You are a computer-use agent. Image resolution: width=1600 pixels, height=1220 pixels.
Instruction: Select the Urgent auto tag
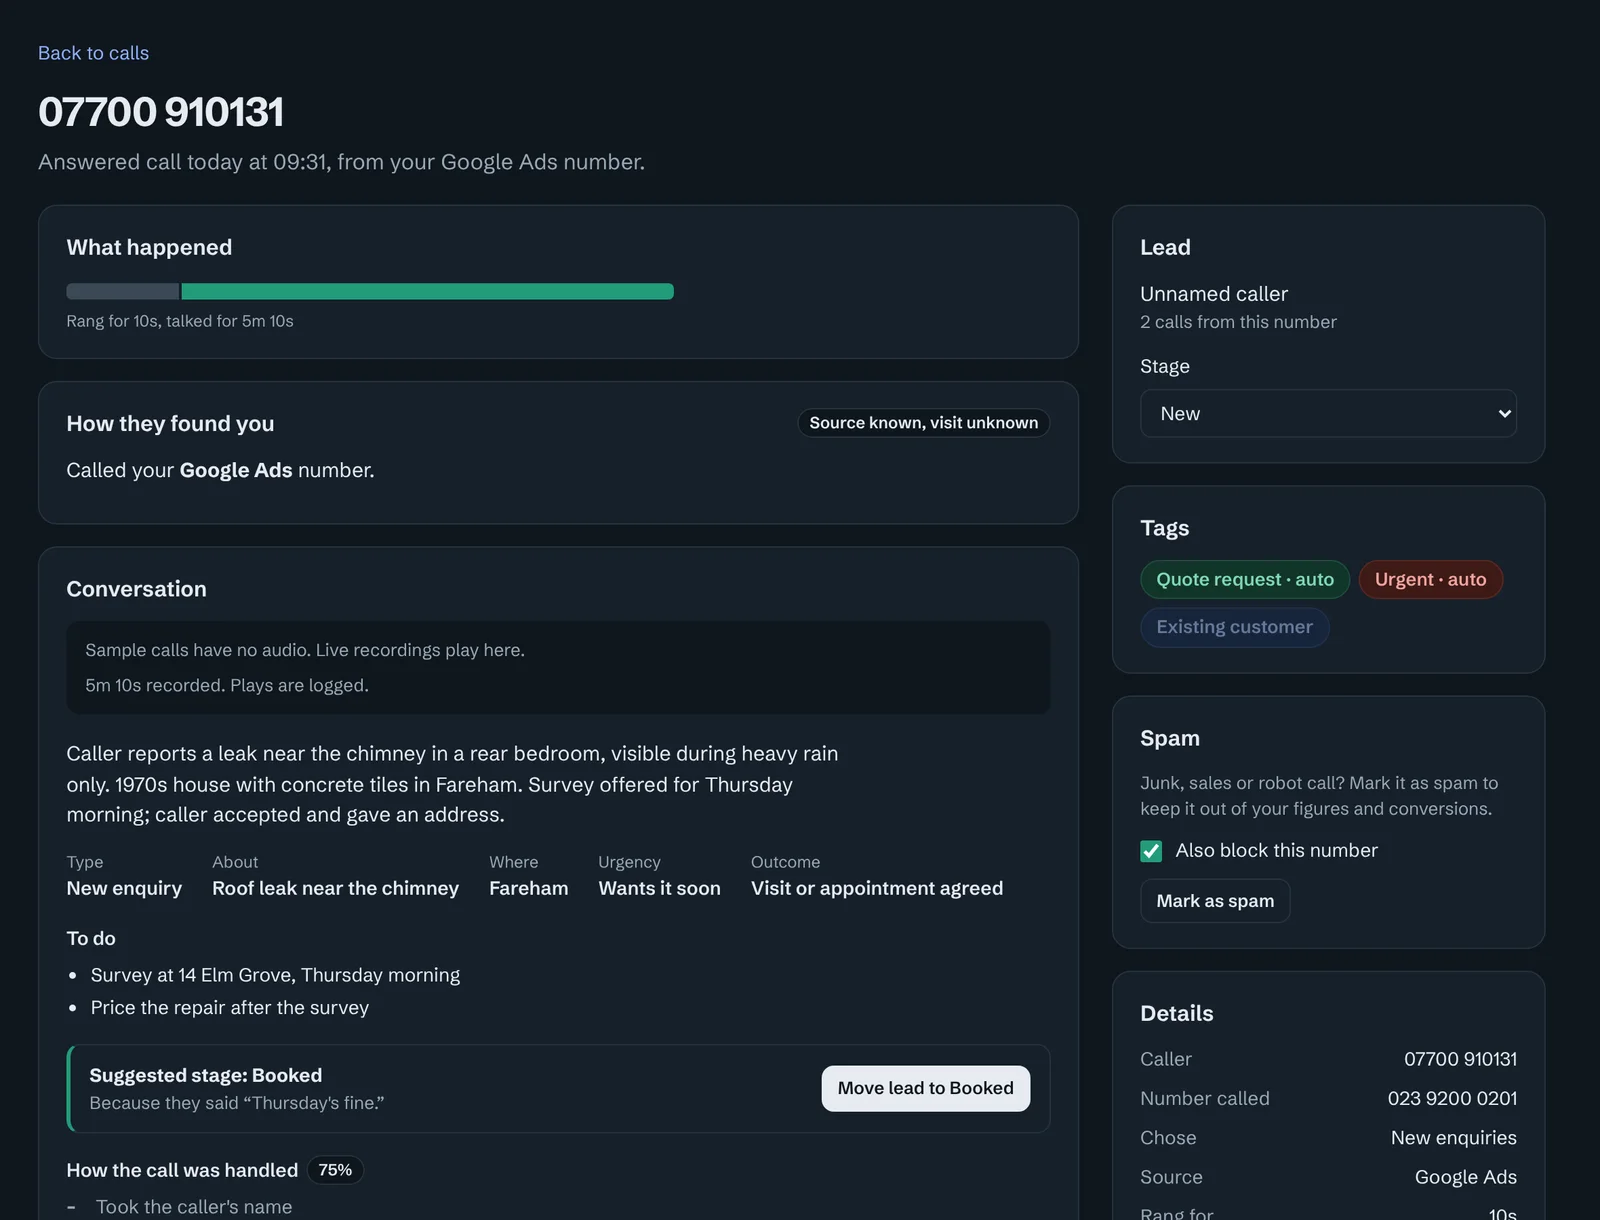click(1430, 580)
